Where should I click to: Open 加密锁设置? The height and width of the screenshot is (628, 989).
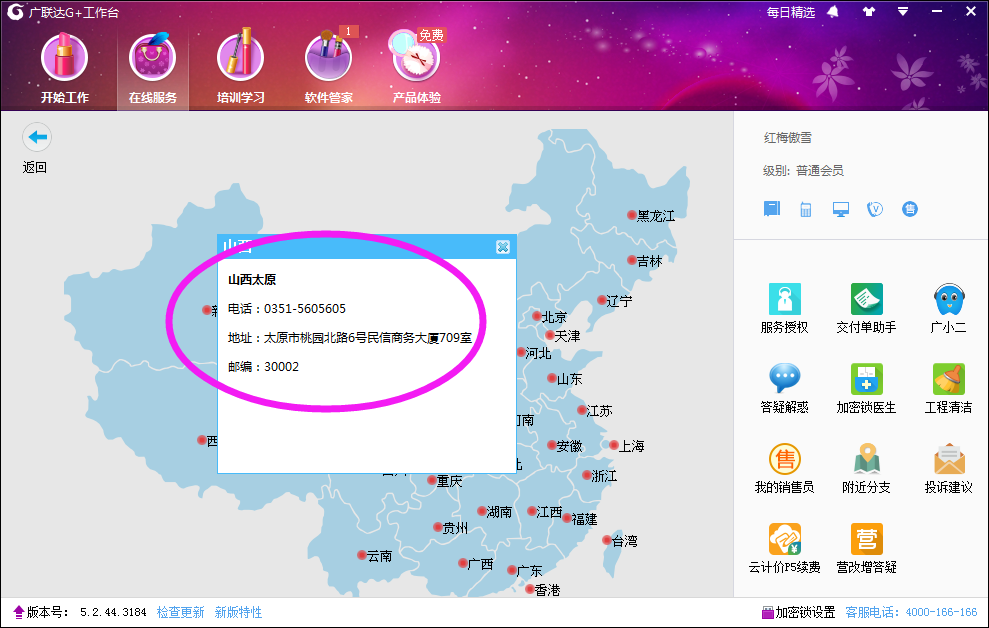coord(799,612)
